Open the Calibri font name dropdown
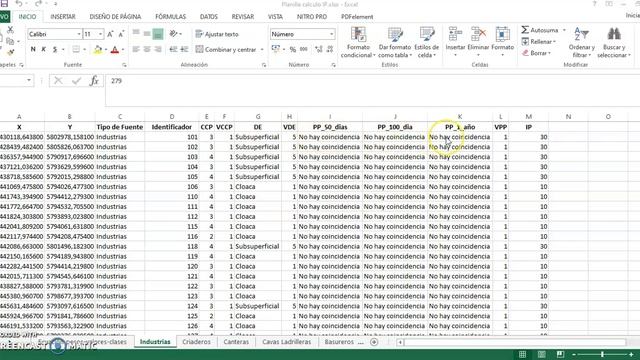This screenshot has height=360, width=640. tap(79, 34)
